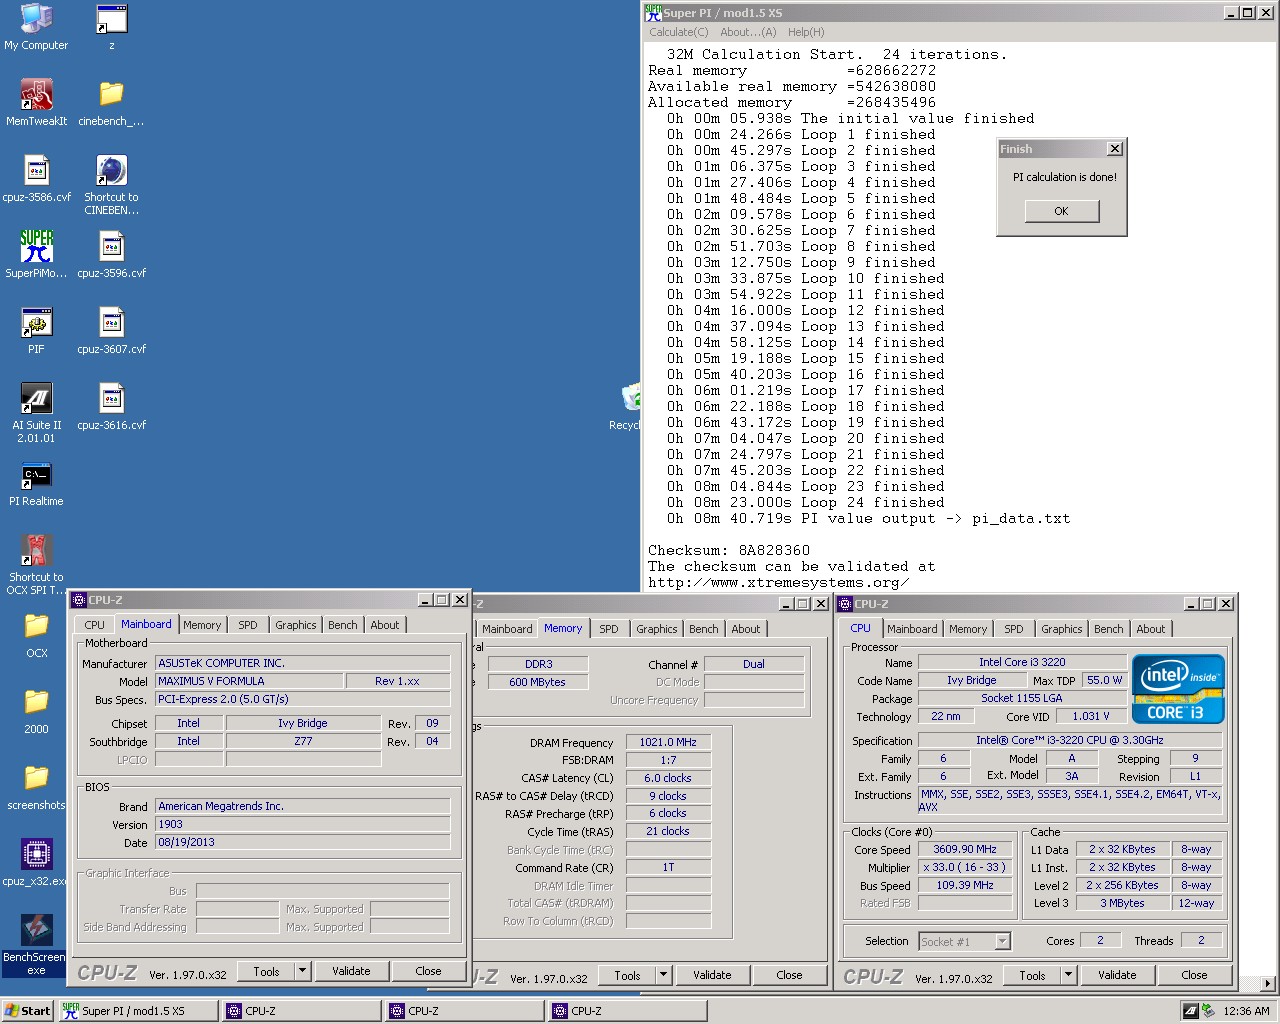Select the Mainboard tab in the right CPU-Z window
The height and width of the screenshot is (1024, 1280).
coord(912,629)
